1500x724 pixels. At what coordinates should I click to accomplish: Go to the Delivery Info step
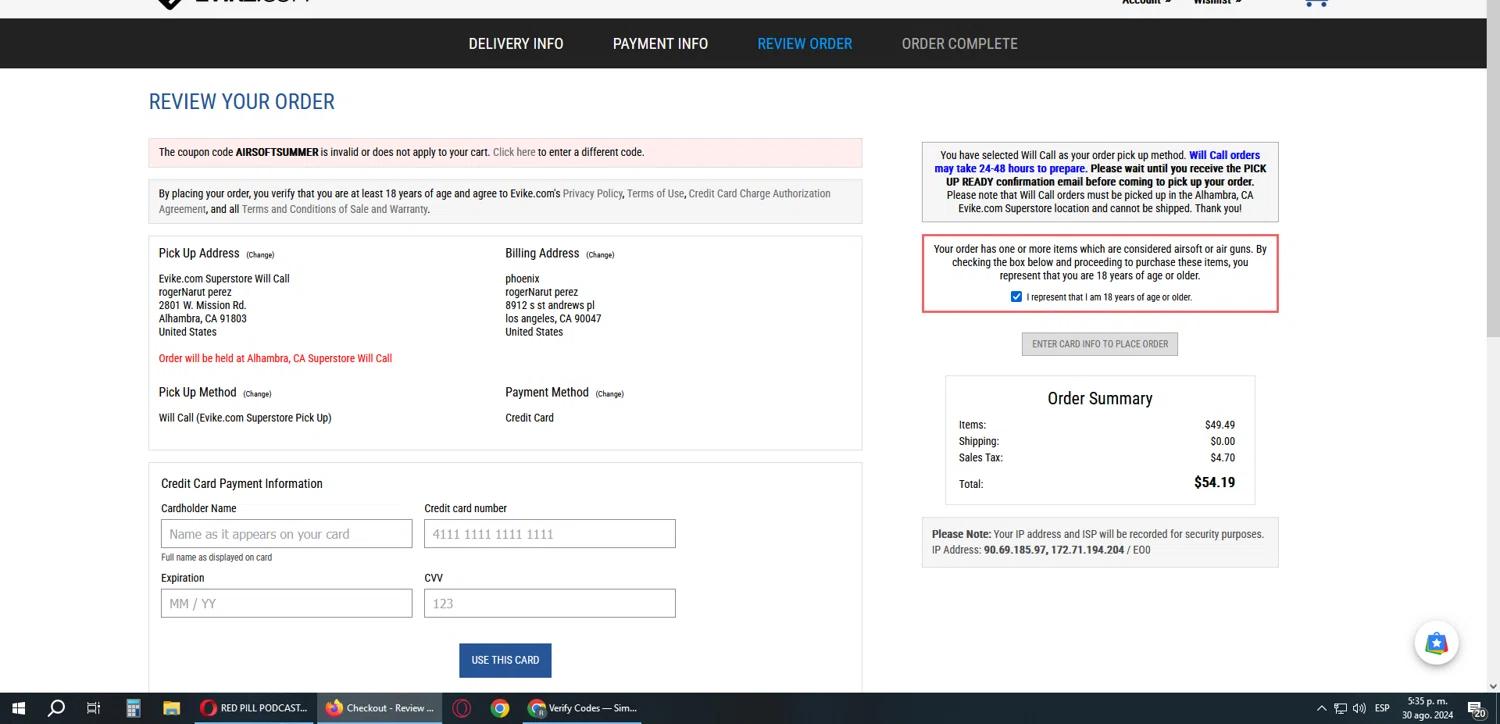[515, 44]
